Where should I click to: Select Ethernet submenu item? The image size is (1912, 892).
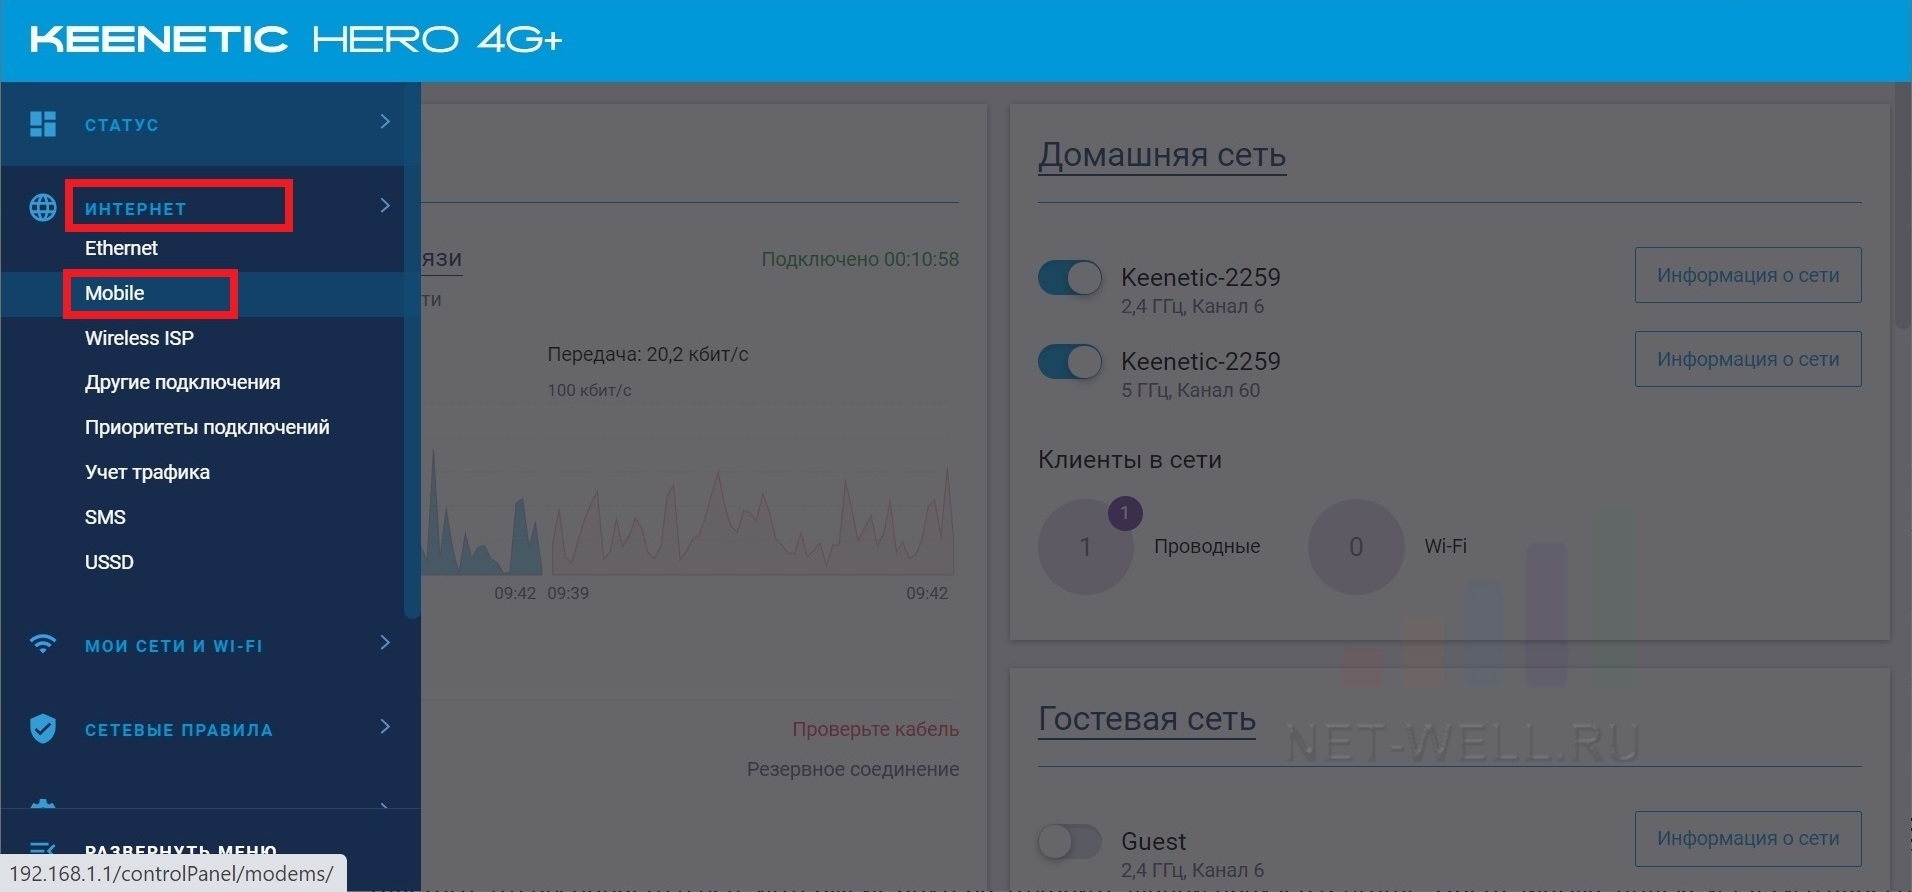(121, 248)
